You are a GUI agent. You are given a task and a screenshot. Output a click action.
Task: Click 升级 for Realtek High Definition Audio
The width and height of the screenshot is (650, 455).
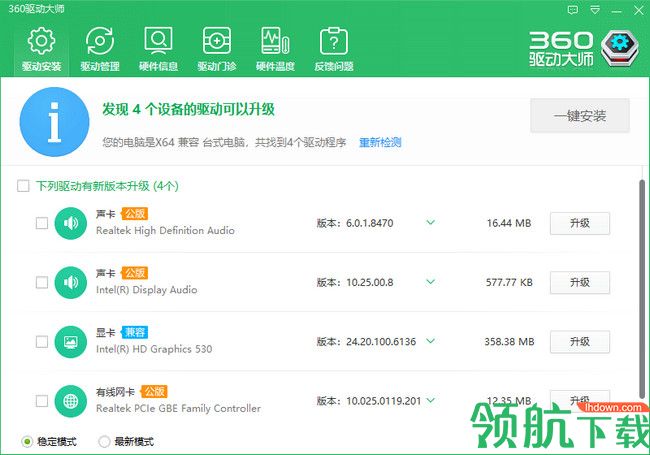tap(580, 223)
